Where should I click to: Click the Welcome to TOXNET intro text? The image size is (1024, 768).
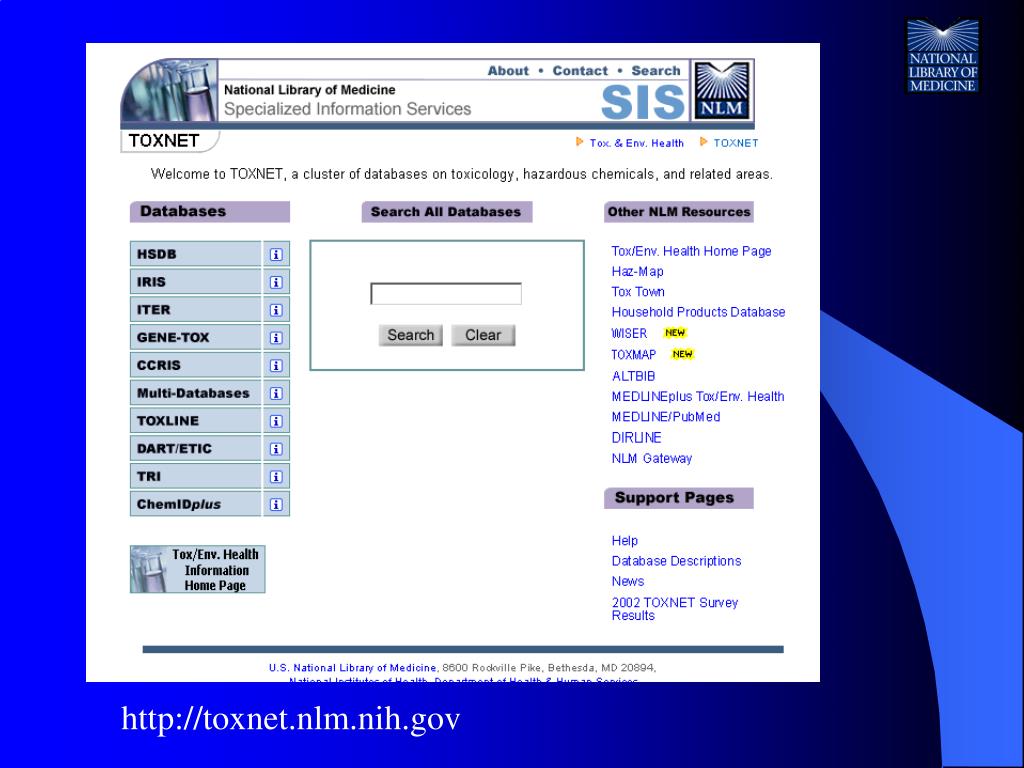point(462,174)
